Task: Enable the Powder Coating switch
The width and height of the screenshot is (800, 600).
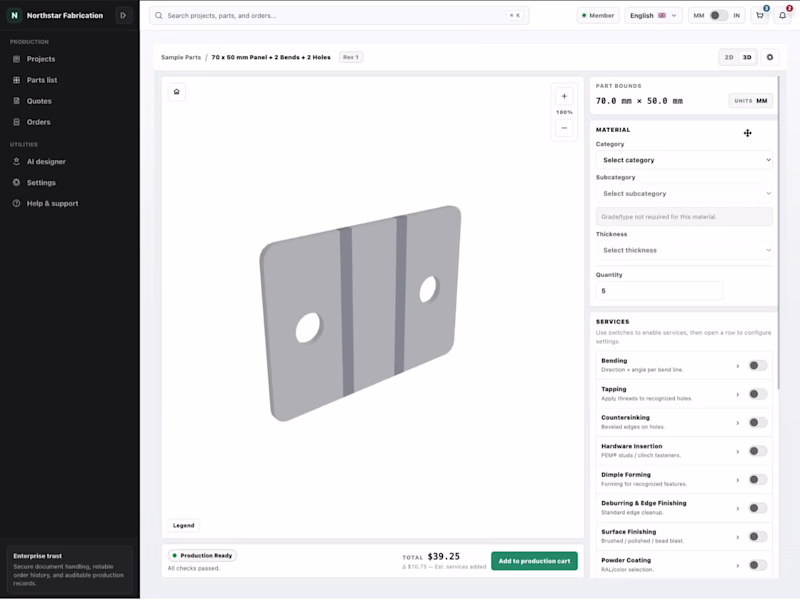Action: 758,565
